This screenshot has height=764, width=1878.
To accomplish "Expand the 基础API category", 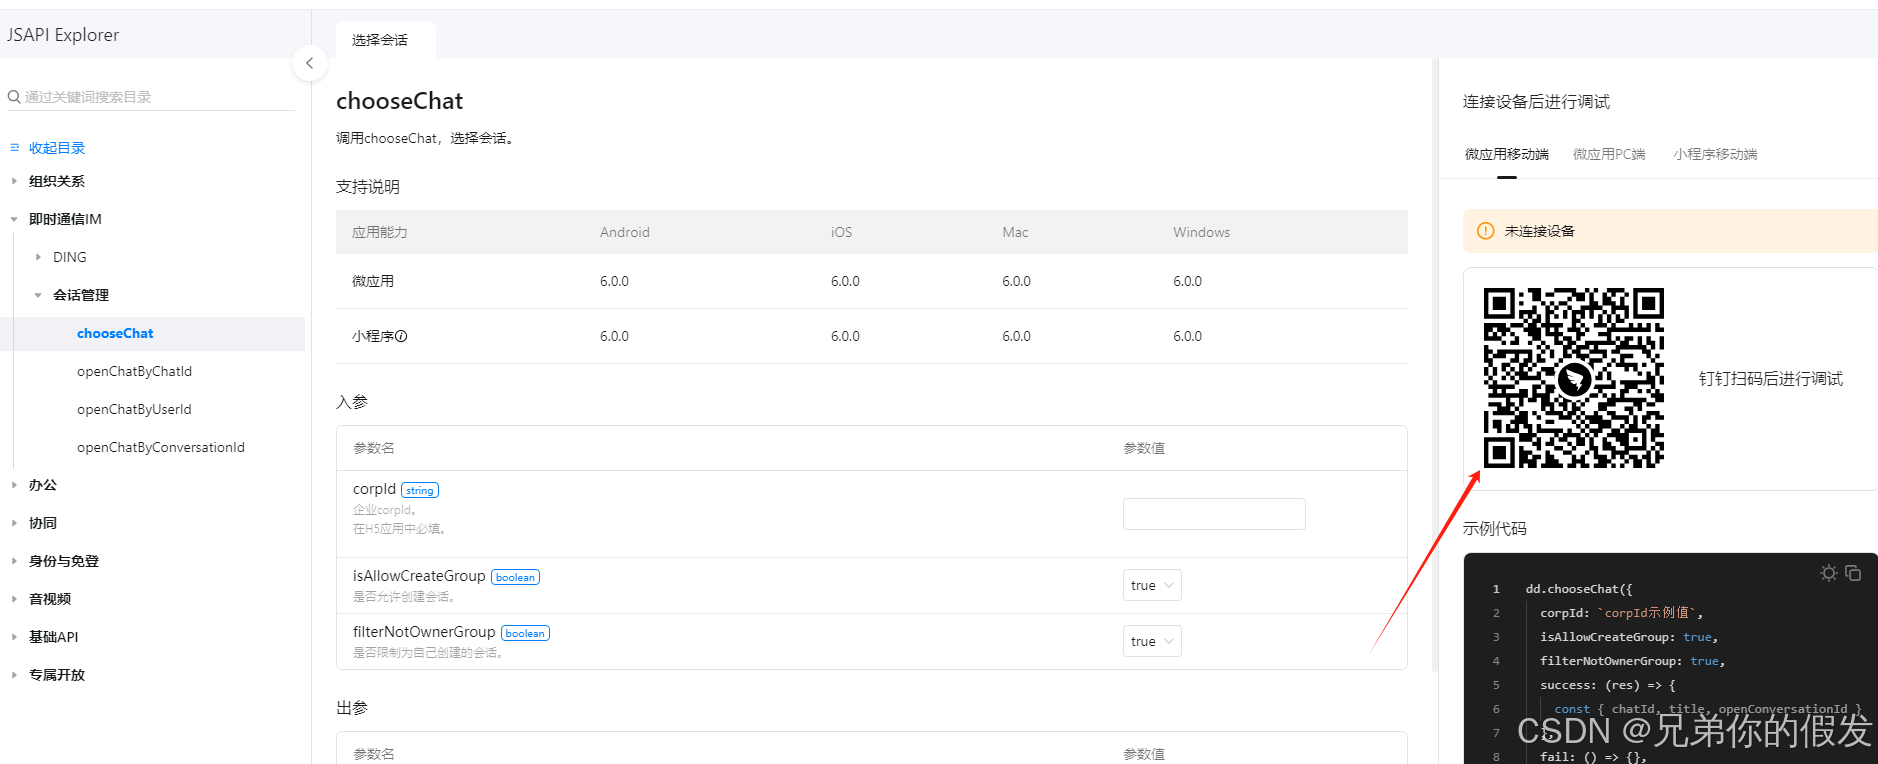I will [14, 637].
